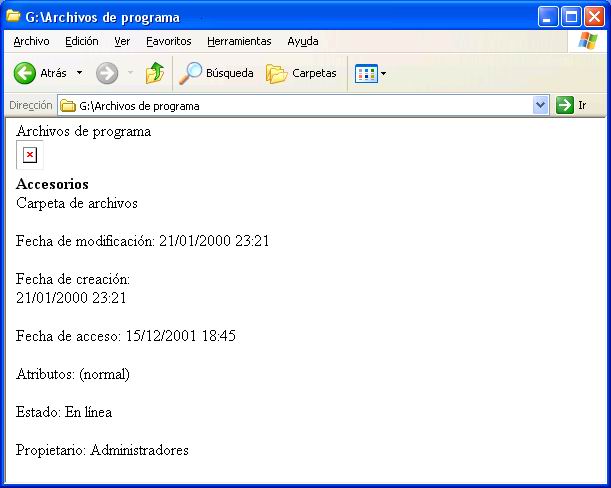Click the broken image placeholder
This screenshot has width=611, height=488.
30,155
